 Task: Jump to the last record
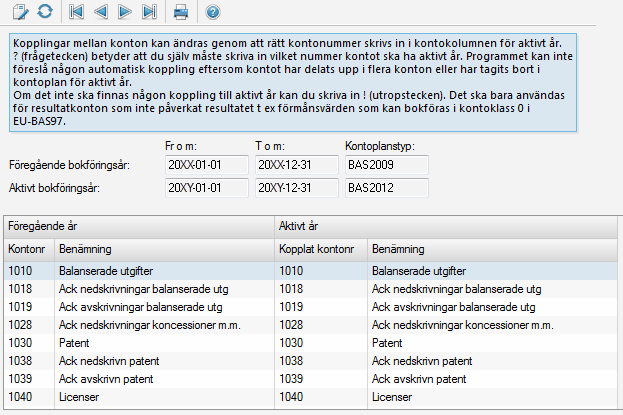click(x=149, y=12)
